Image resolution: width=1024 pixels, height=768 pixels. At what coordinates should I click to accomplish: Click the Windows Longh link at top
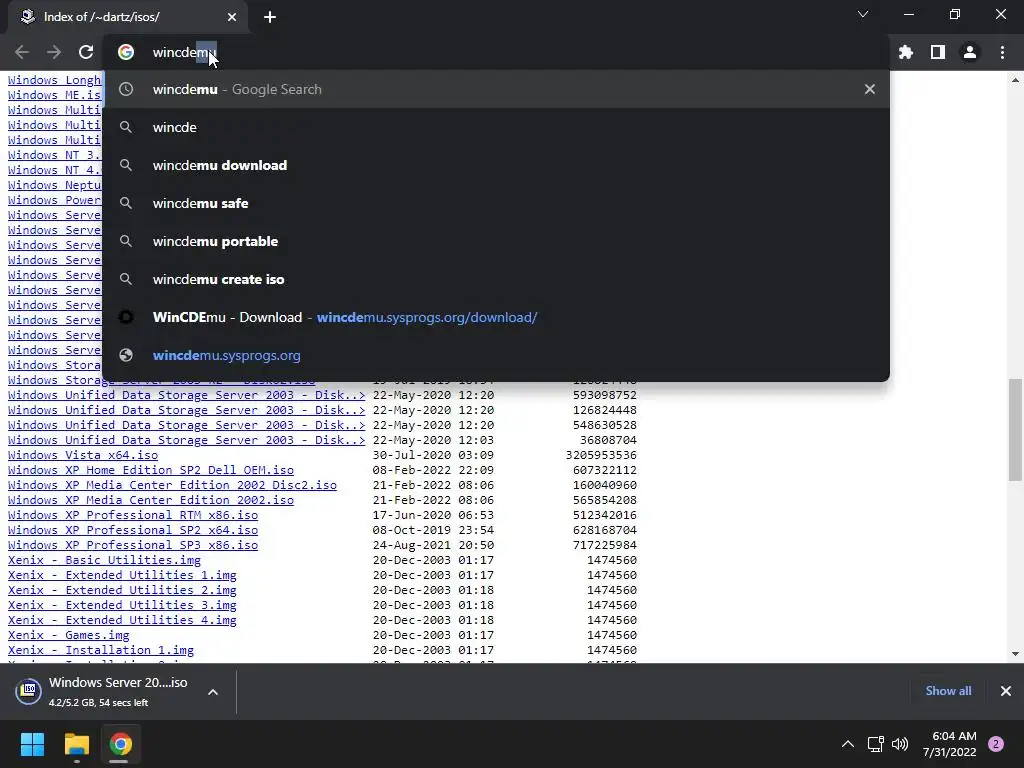pos(55,80)
